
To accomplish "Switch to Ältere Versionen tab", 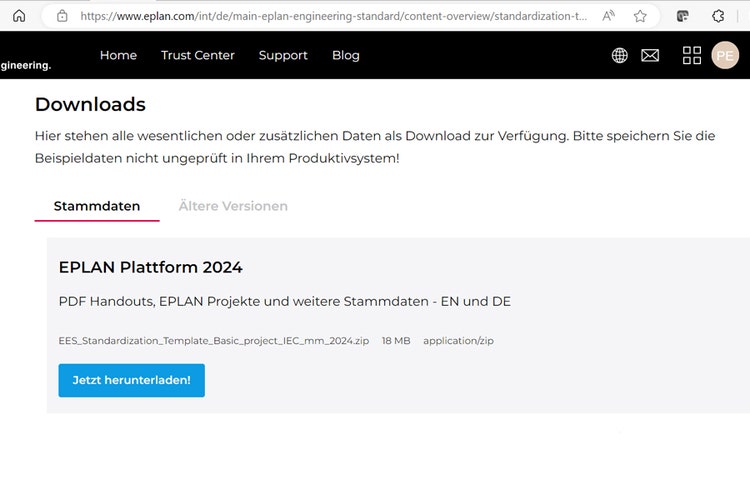I will pos(233,206).
